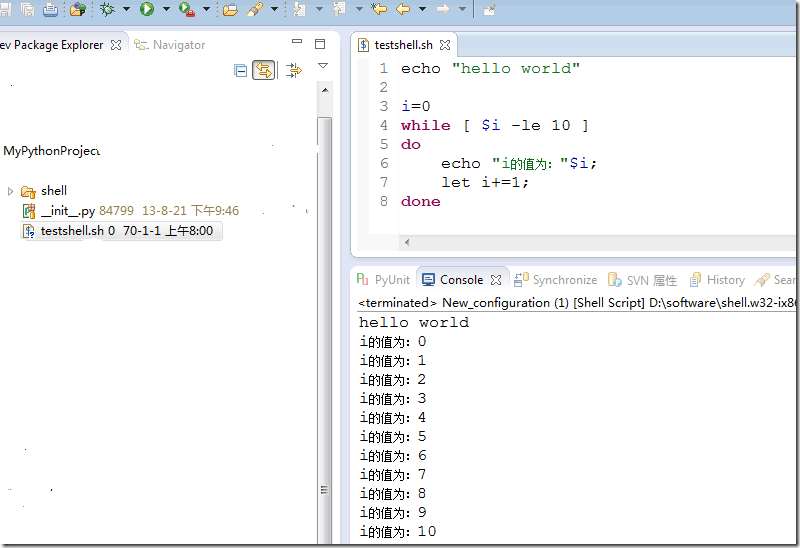Viewport: 800px width, 548px height.
Task: Close the Package Explorer tab
Action: click(x=116, y=45)
